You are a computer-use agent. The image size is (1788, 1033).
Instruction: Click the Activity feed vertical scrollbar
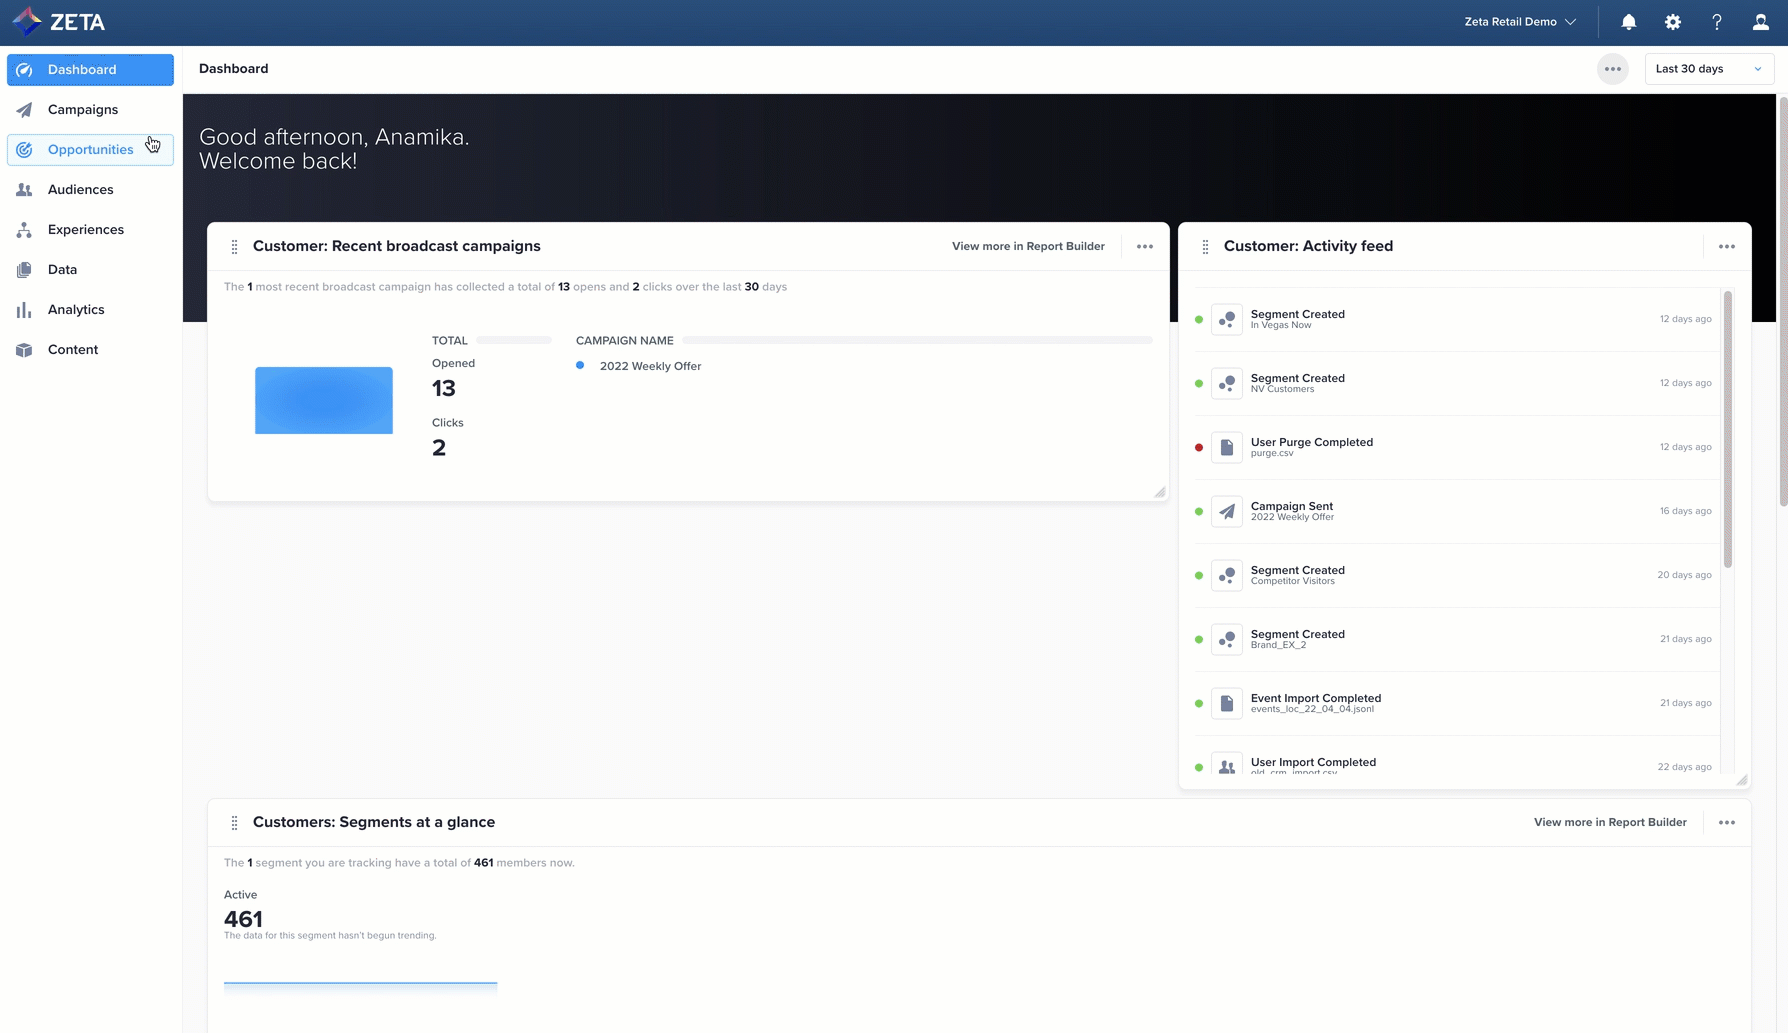pos(1728,430)
